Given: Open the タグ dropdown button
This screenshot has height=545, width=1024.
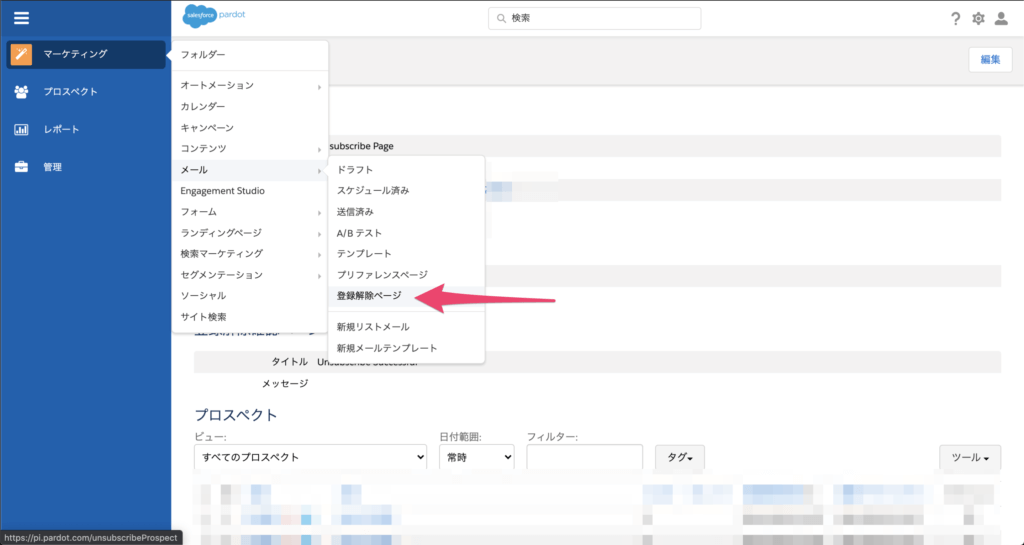Looking at the screenshot, I should pos(680,458).
